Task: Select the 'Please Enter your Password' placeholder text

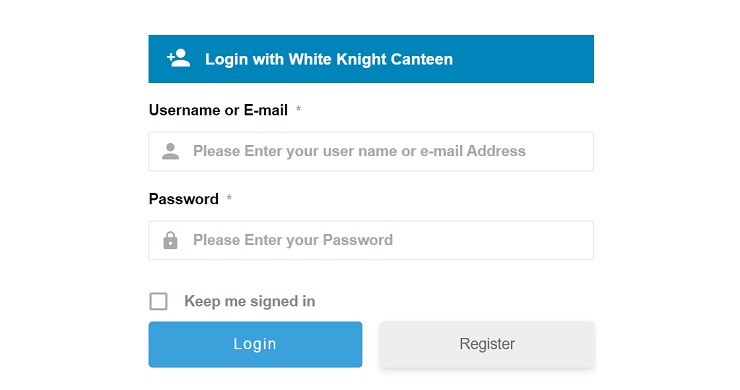Action: pos(293,240)
